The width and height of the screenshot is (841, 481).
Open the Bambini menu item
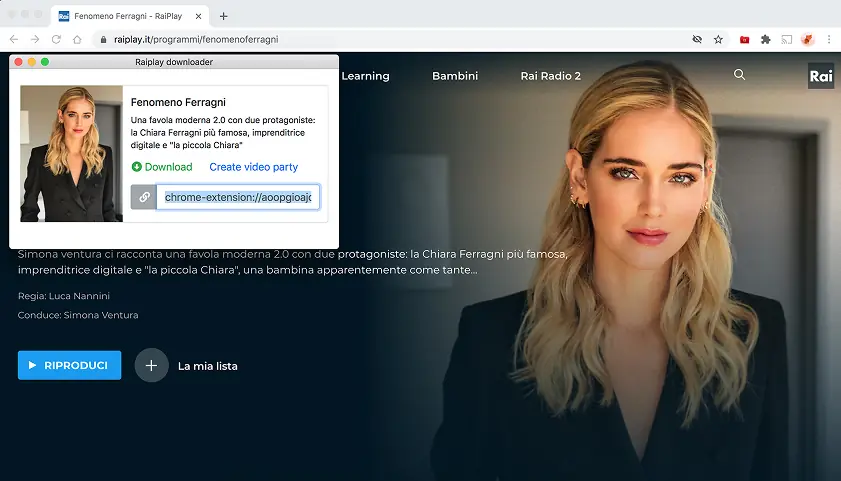click(455, 76)
